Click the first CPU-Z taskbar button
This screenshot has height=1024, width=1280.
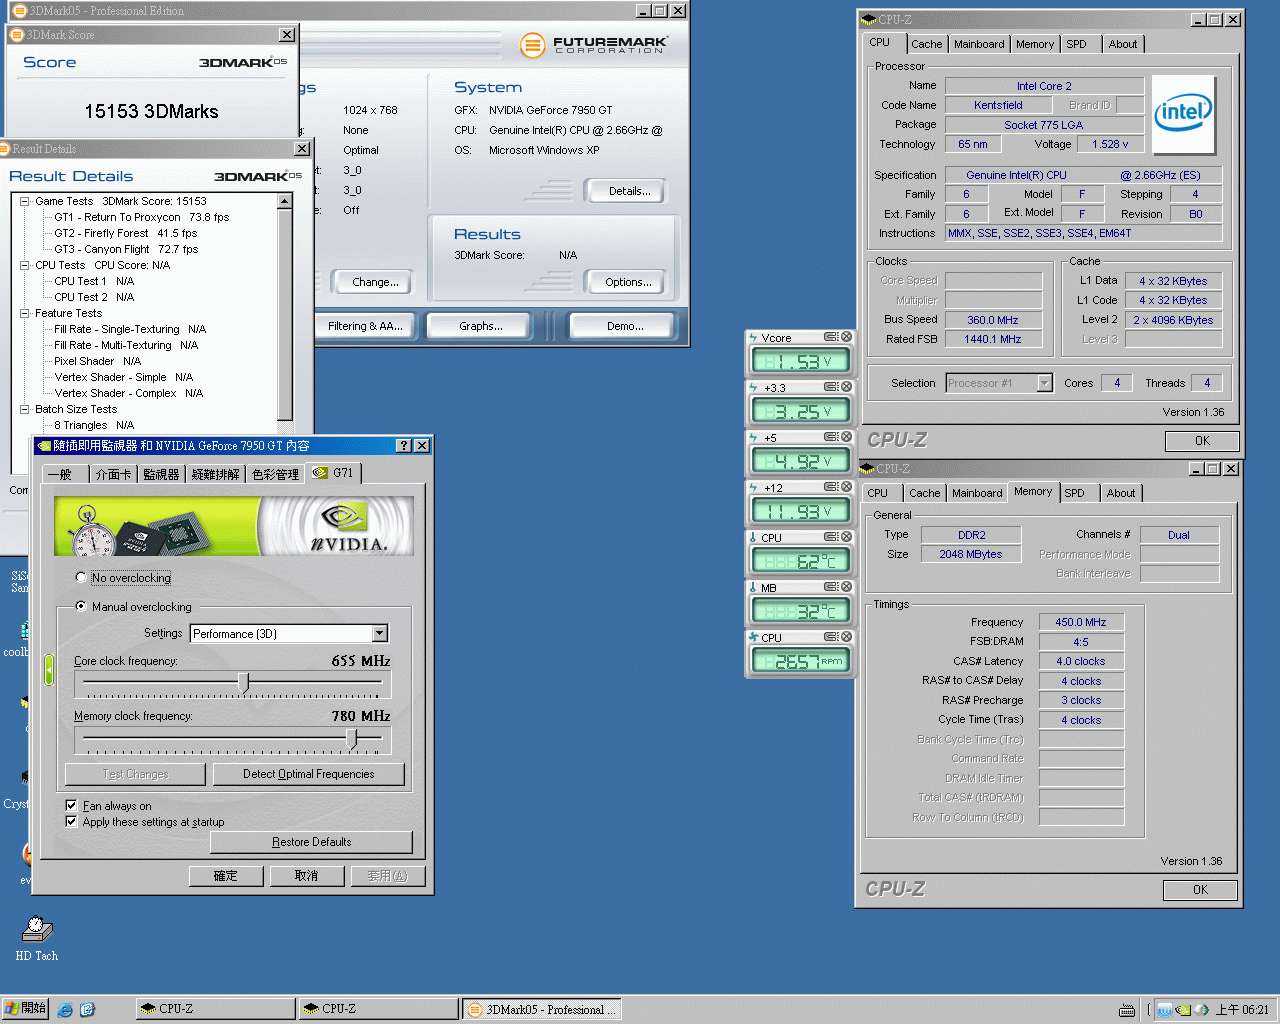click(215, 1009)
